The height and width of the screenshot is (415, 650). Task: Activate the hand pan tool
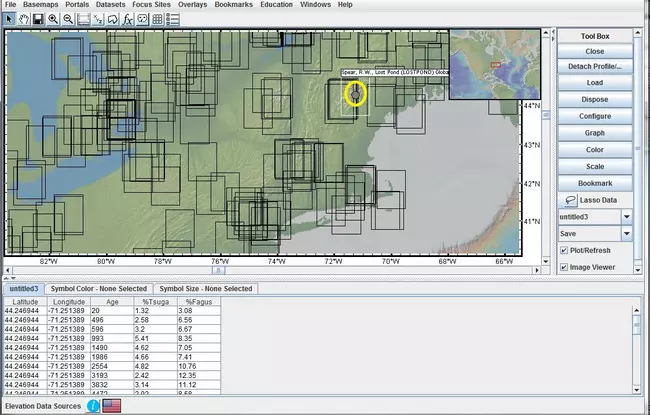click(23, 19)
